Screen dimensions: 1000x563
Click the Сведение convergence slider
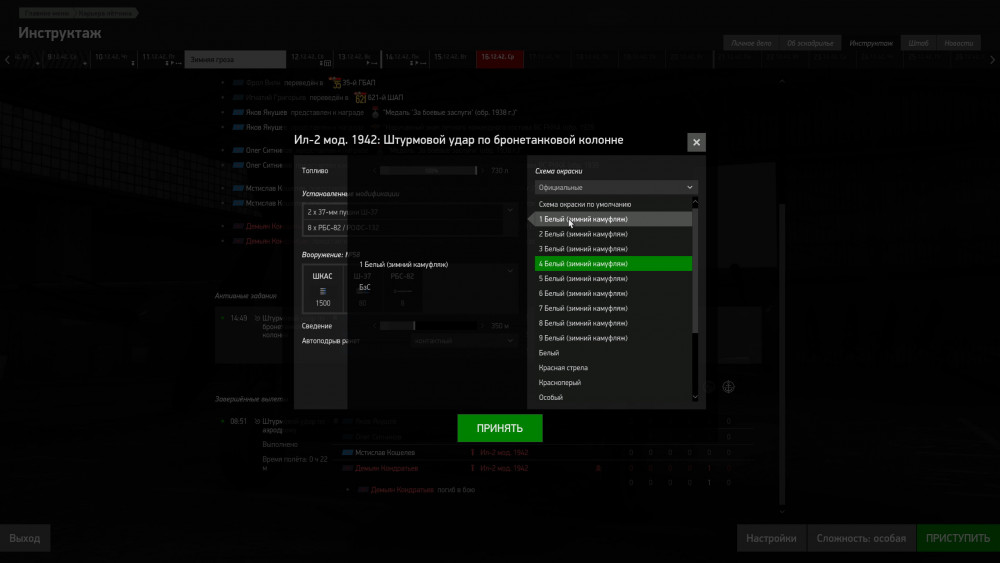pyautogui.click(x=429, y=326)
